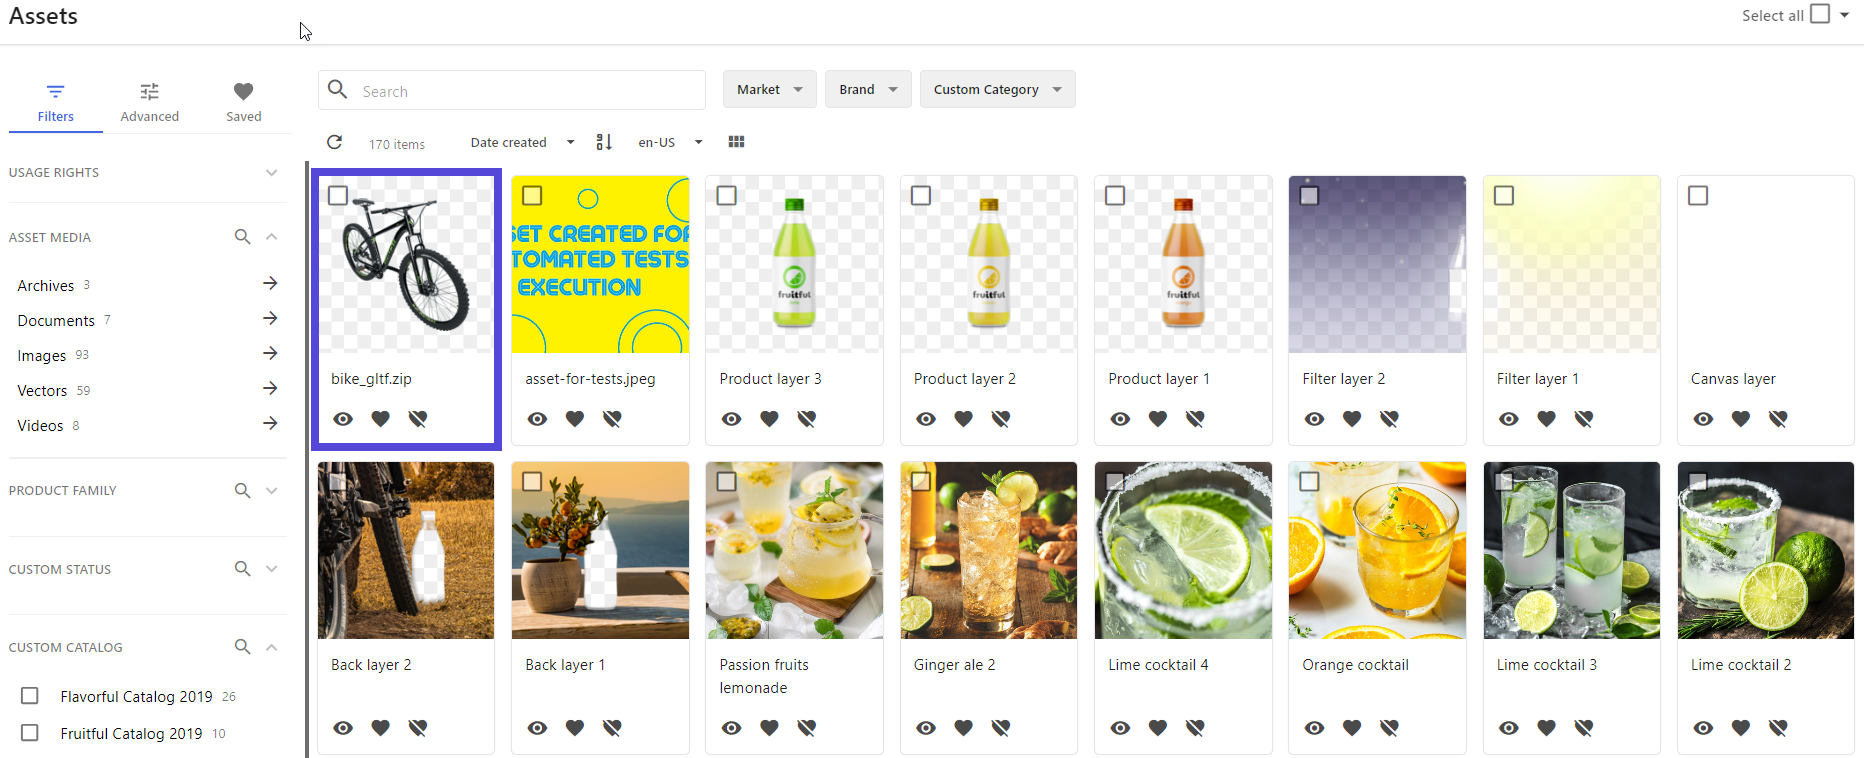Open the Custom Category filter button
Screen dimensions: 1864x758
point(997,90)
